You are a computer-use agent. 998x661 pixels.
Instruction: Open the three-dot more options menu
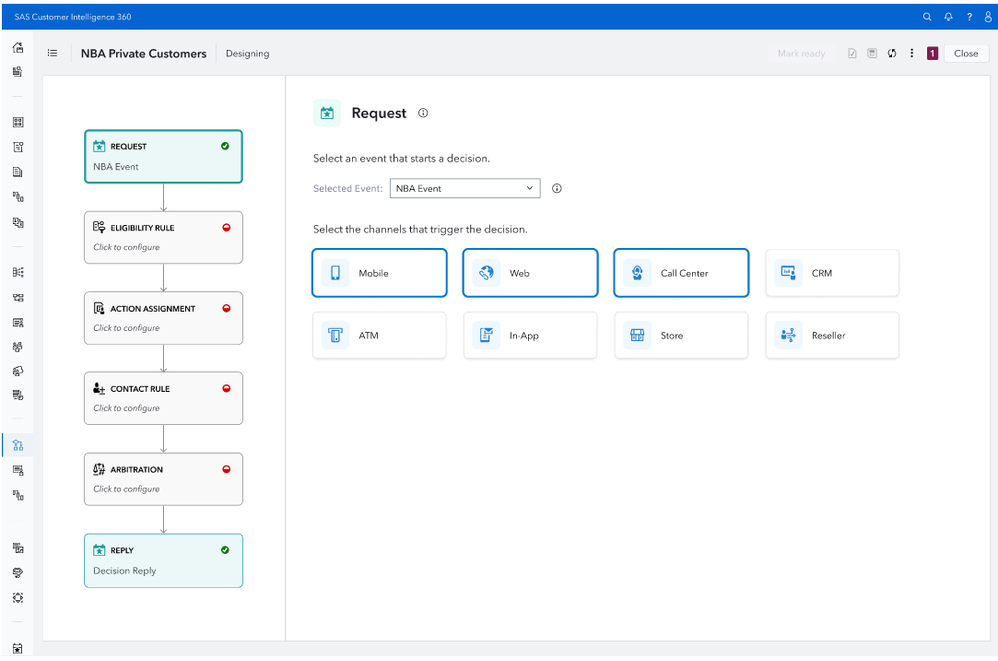pos(911,53)
